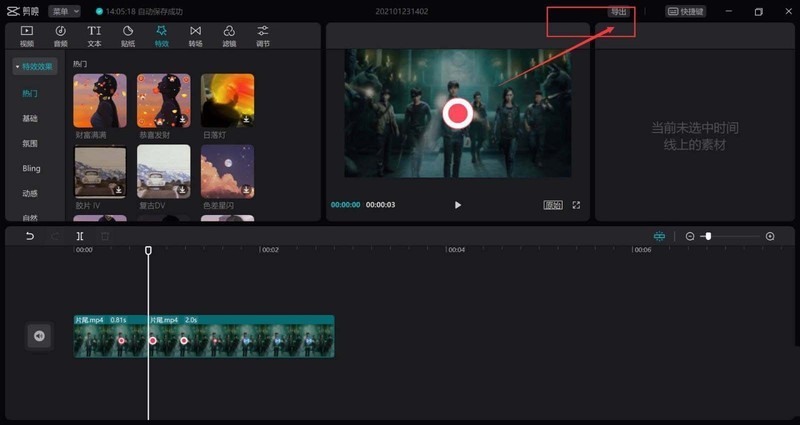The width and height of the screenshot is (800, 425).
Task: Open the 转场 (transition) panel
Action: [x=195, y=36]
